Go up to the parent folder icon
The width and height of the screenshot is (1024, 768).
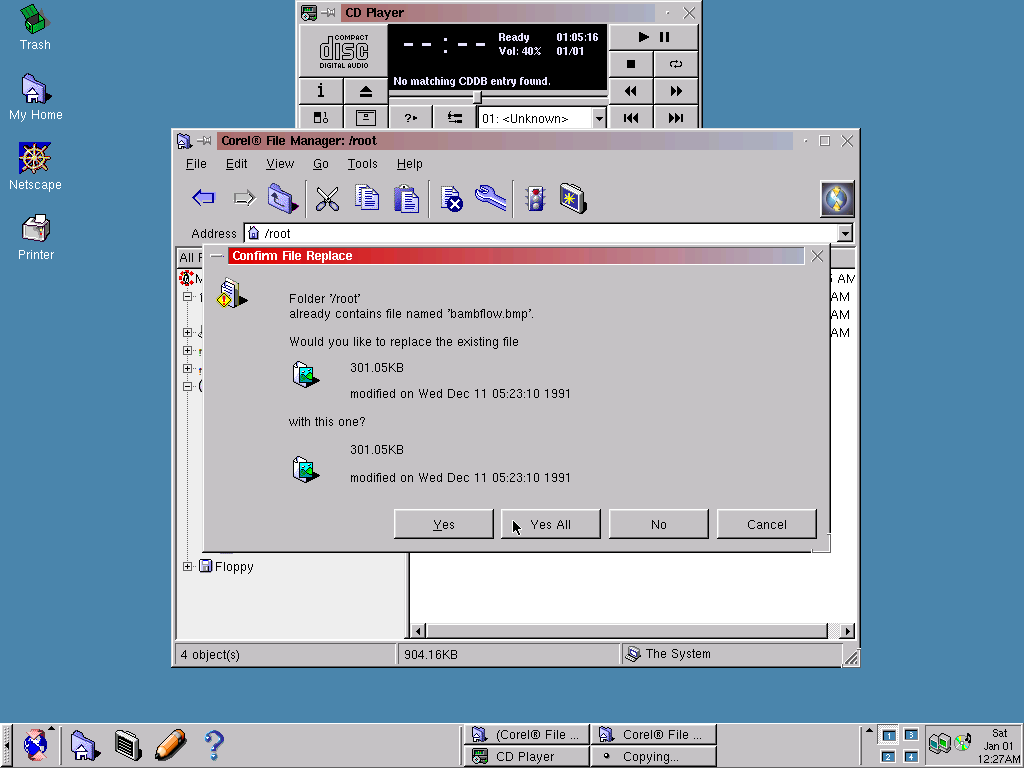tap(283, 198)
